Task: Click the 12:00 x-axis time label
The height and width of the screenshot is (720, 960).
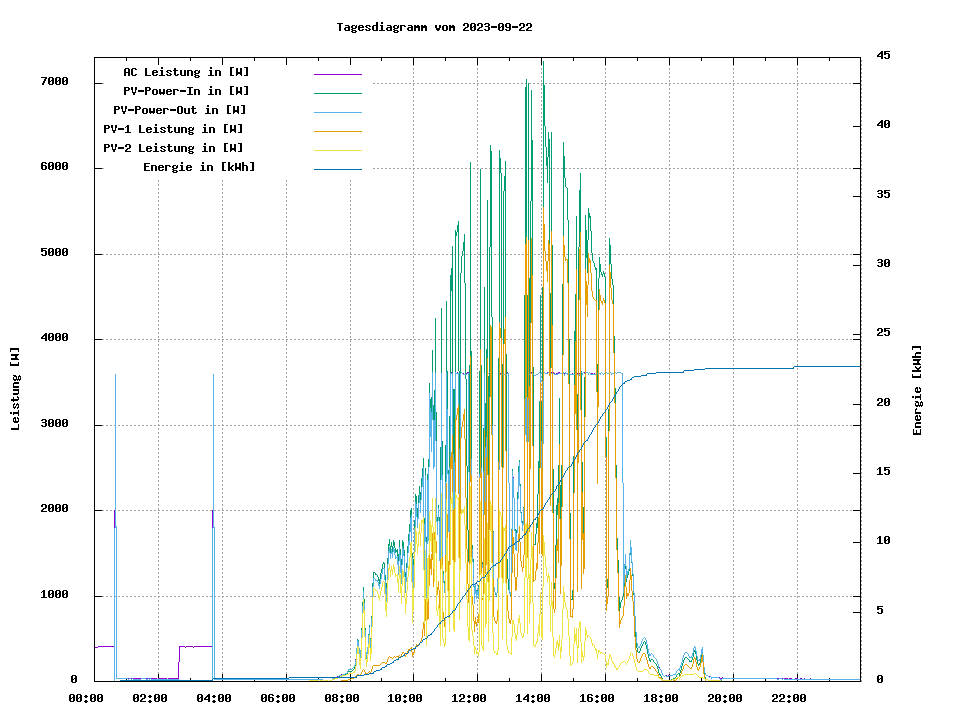Action: pyautogui.click(x=469, y=699)
